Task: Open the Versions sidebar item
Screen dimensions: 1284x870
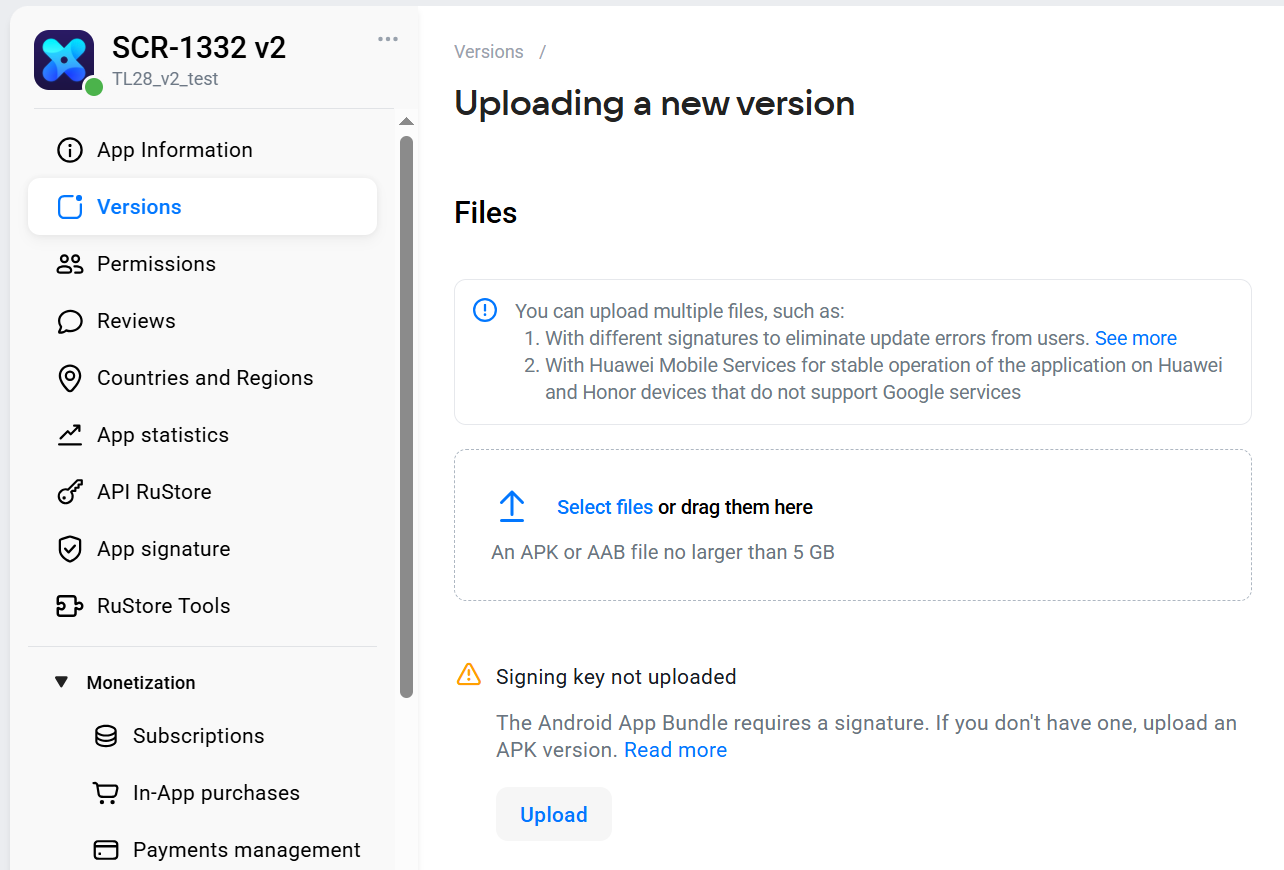Action: point(203,207)
